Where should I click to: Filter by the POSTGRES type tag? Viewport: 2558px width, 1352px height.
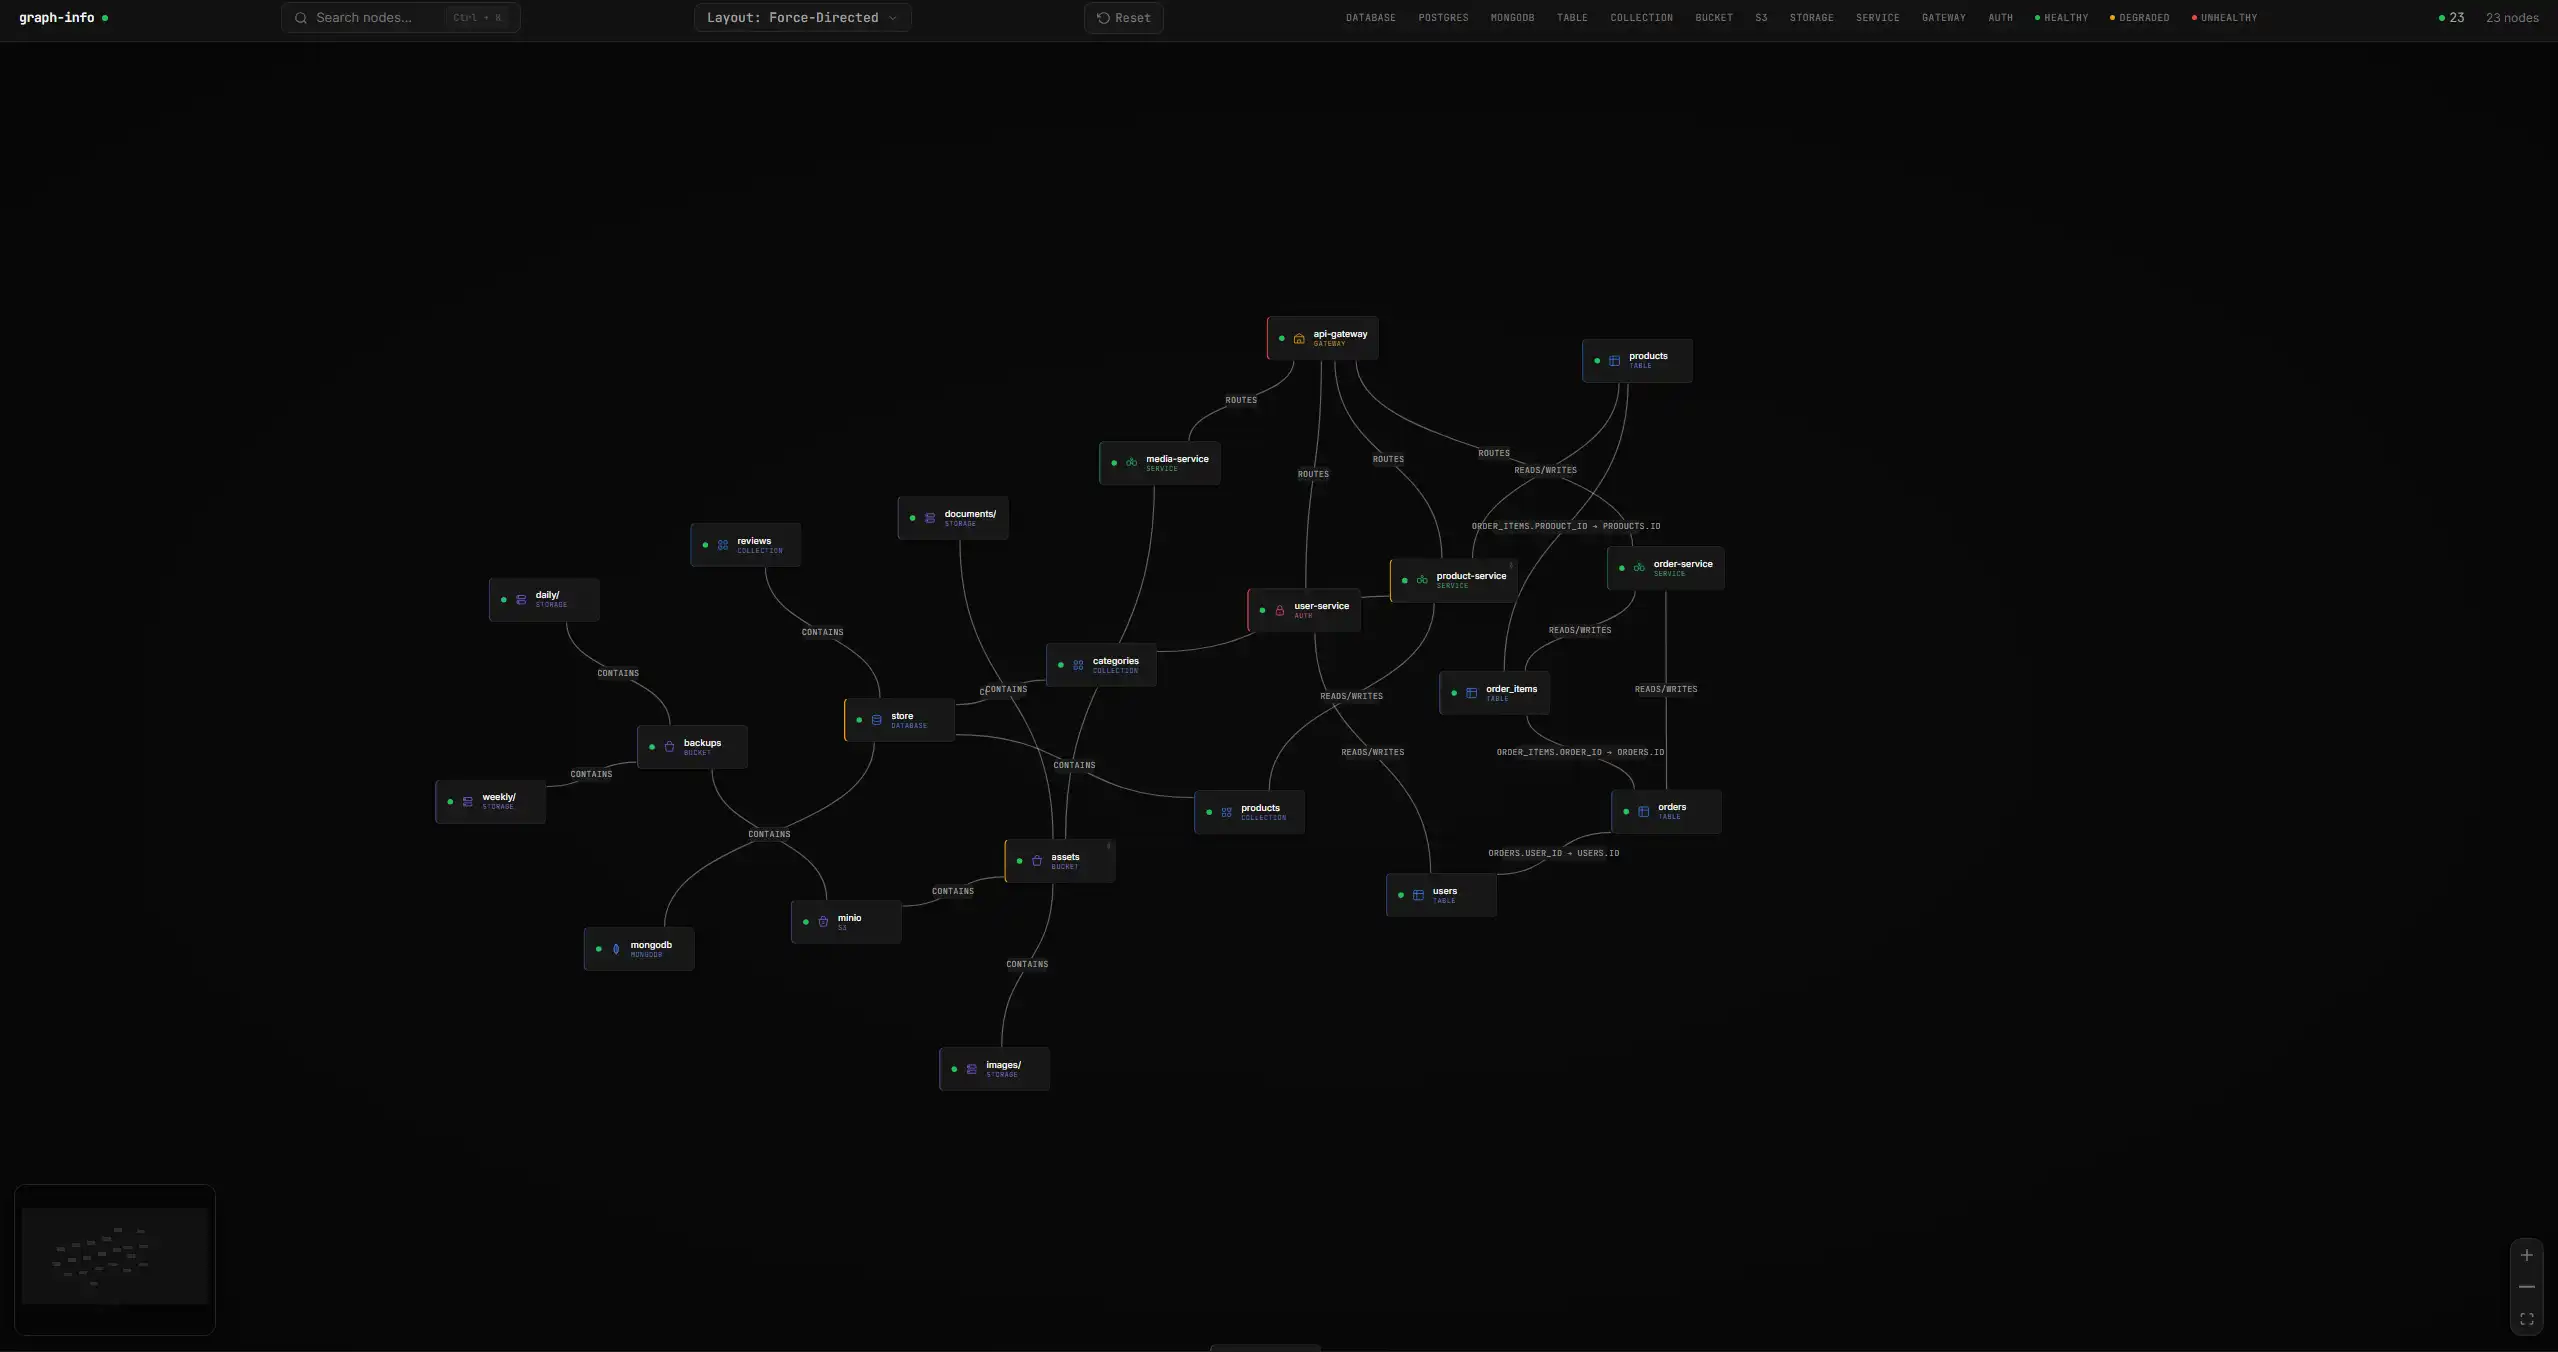[x=1443, y=18]
